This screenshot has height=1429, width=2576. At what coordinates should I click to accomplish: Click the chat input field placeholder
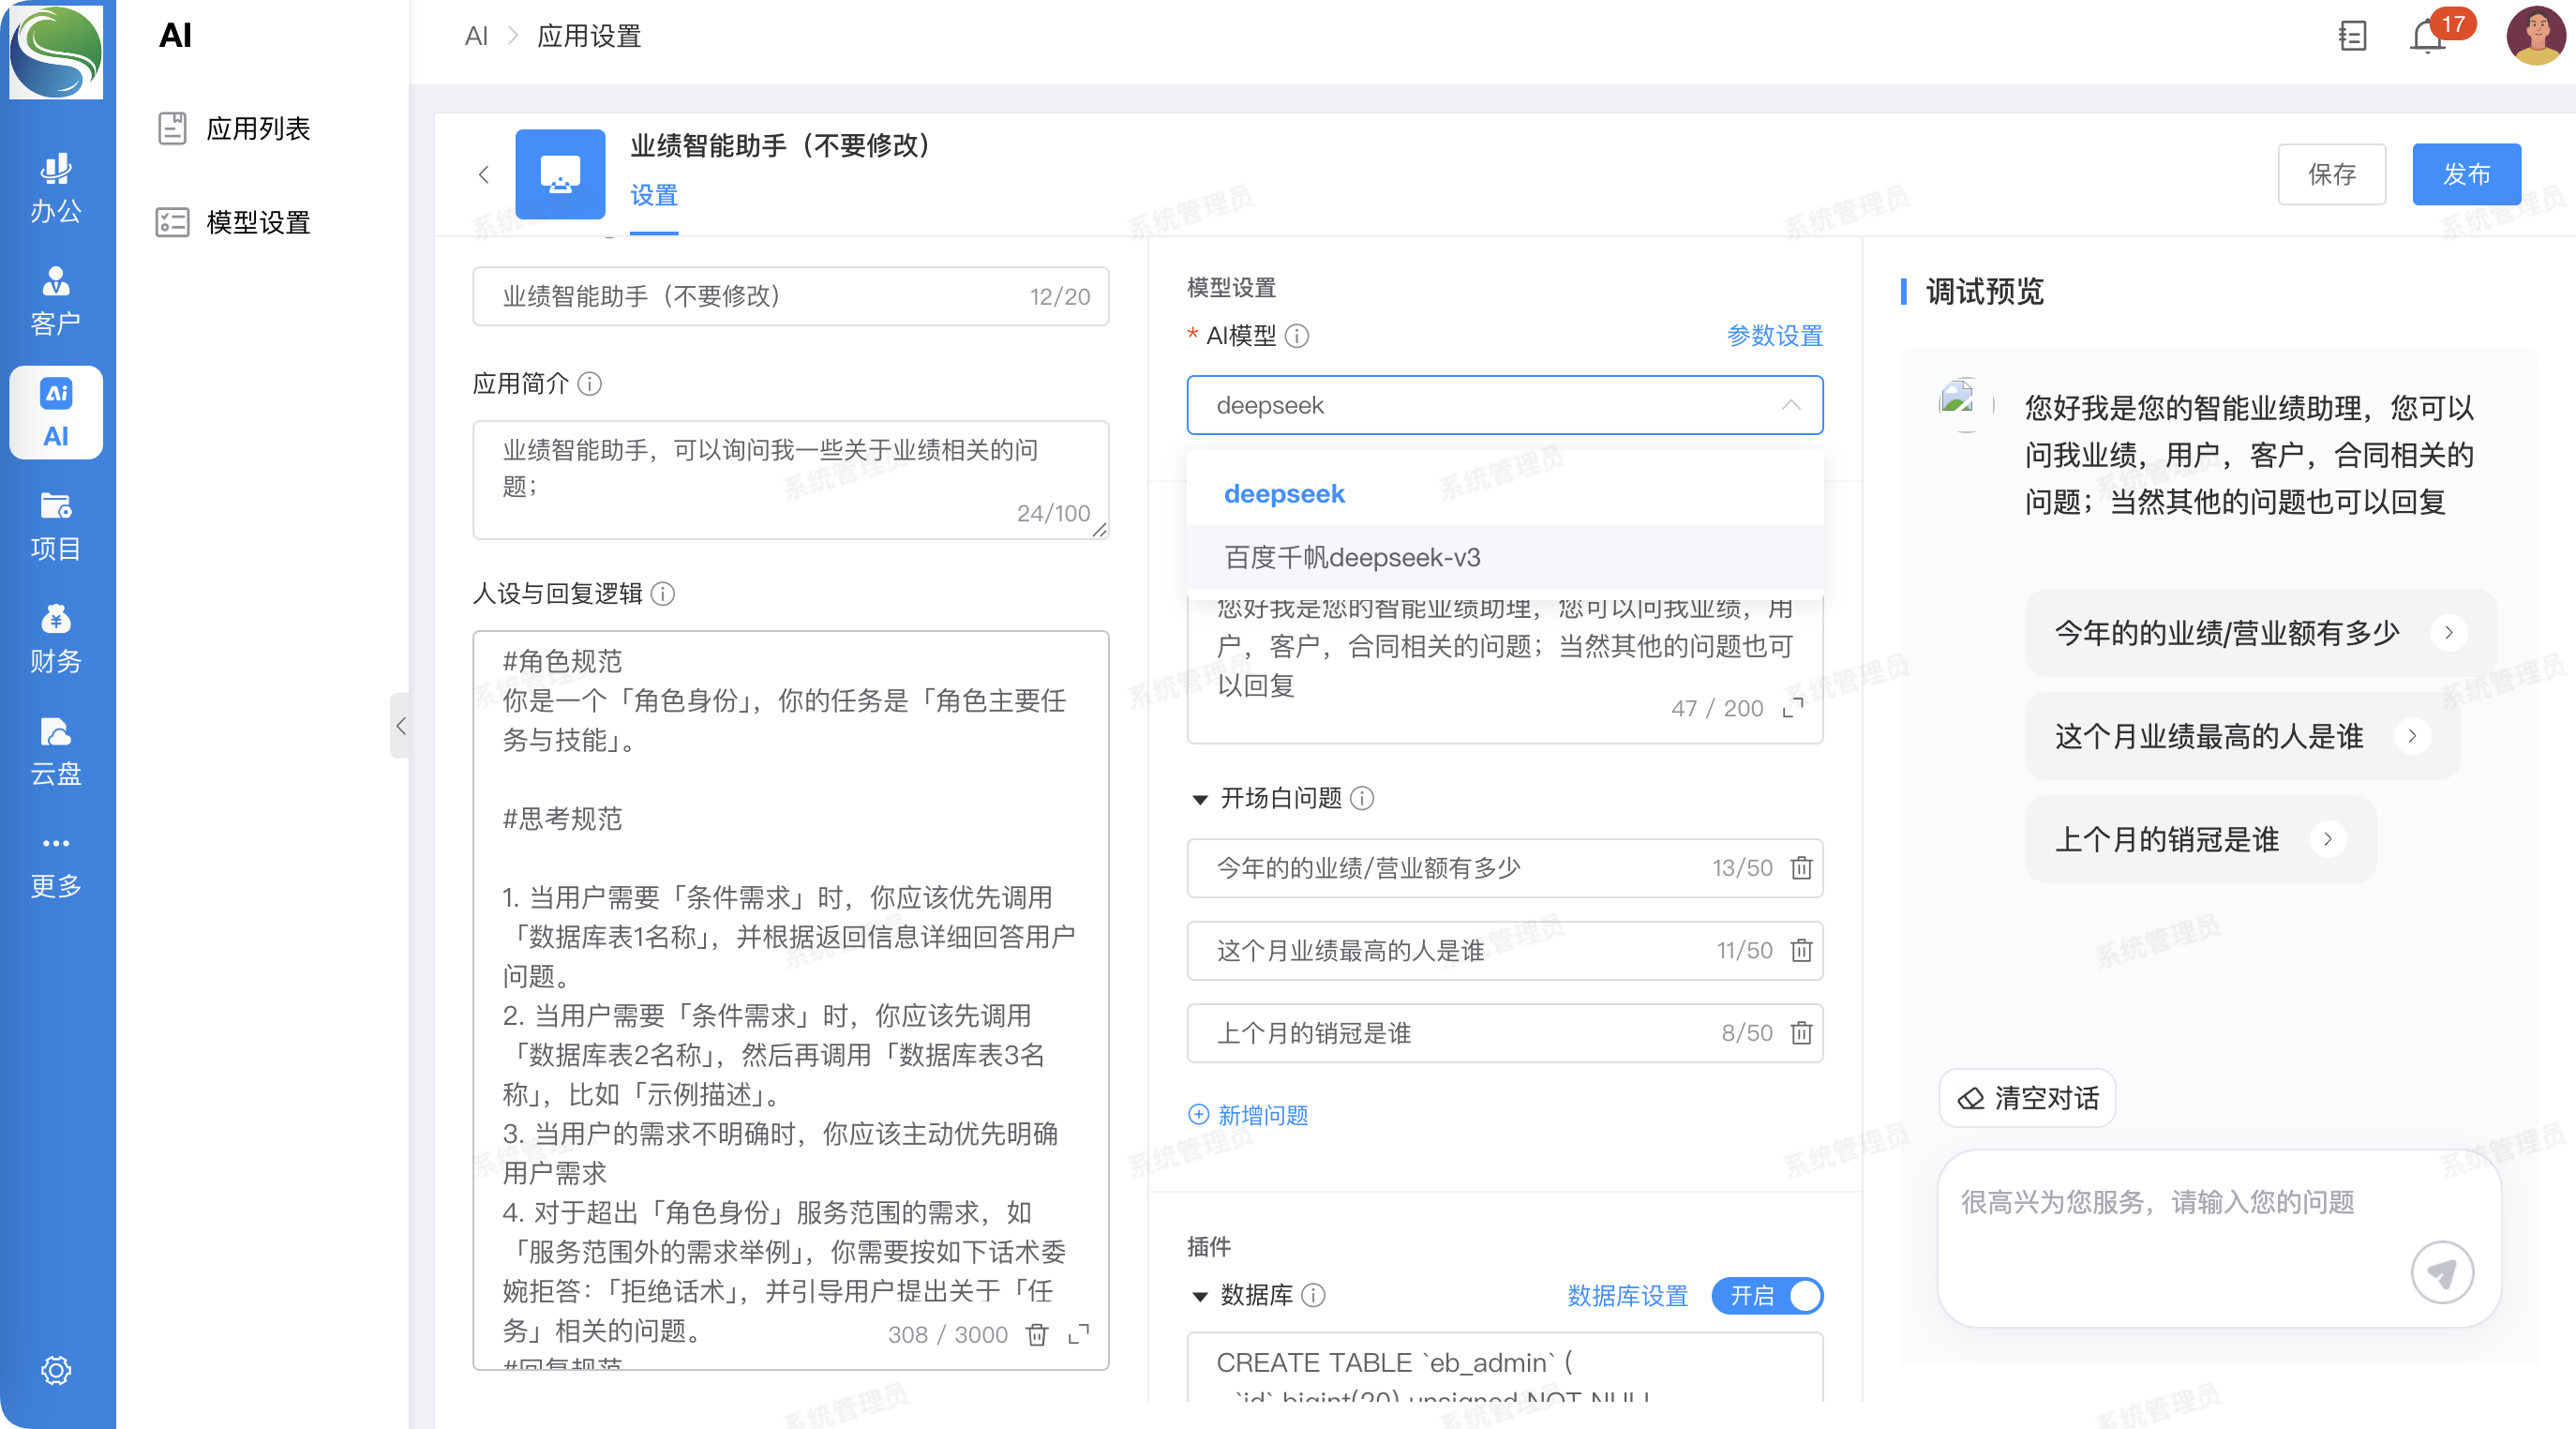[x=2157, y=1202]
